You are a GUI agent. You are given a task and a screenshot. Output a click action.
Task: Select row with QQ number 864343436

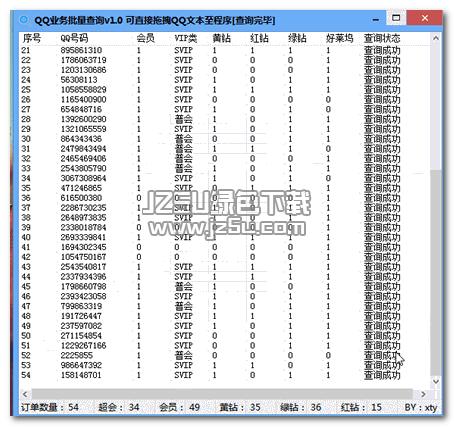tap(211, 139)
